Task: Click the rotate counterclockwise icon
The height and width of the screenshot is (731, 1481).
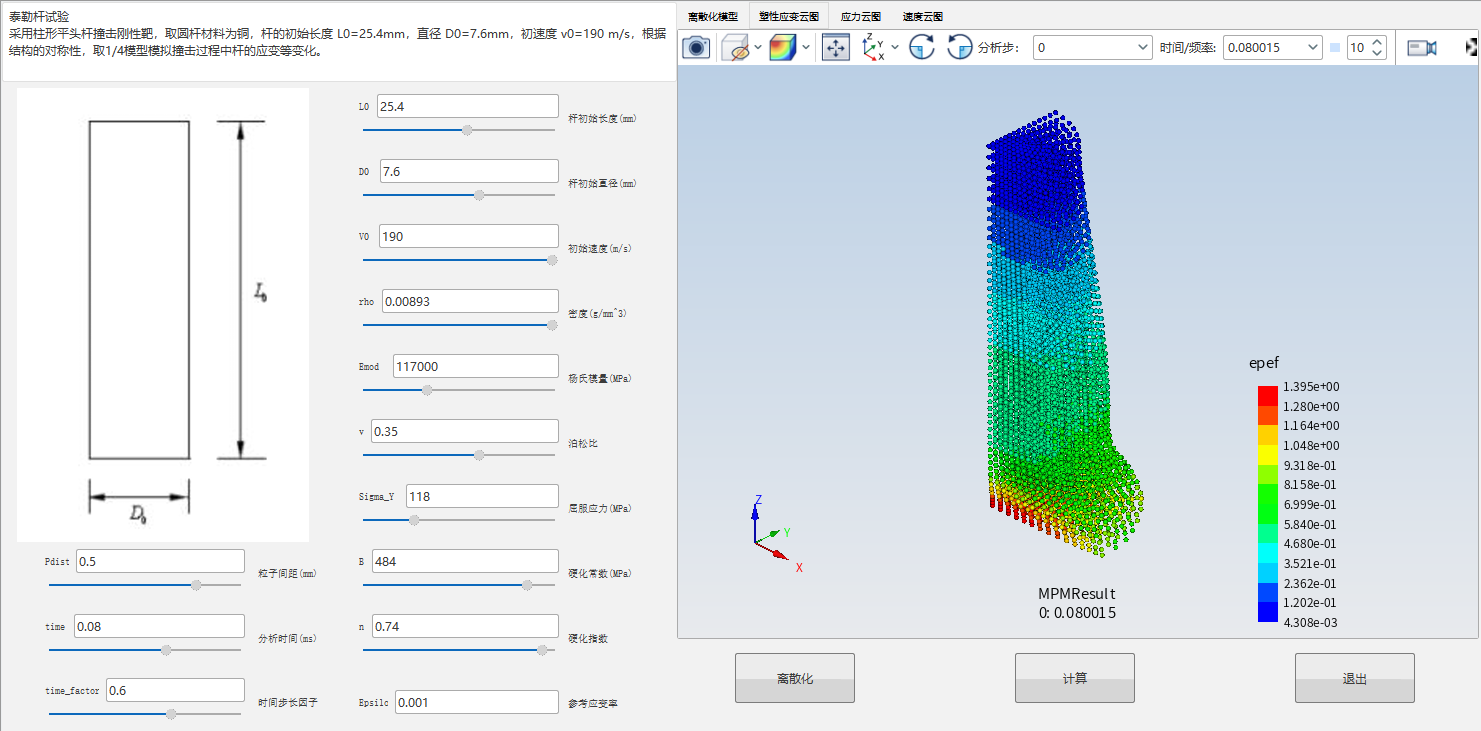Action: [959, 47]
